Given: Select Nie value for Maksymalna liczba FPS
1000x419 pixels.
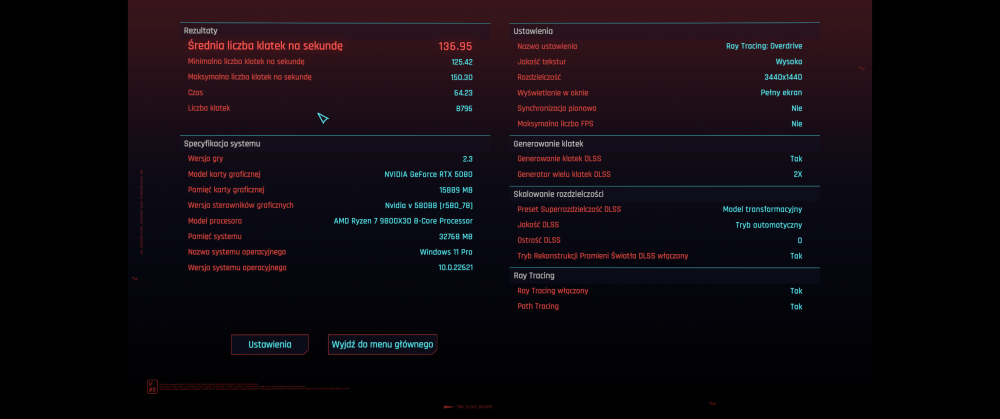Looking at the screenshot, I should coord(797,124).
